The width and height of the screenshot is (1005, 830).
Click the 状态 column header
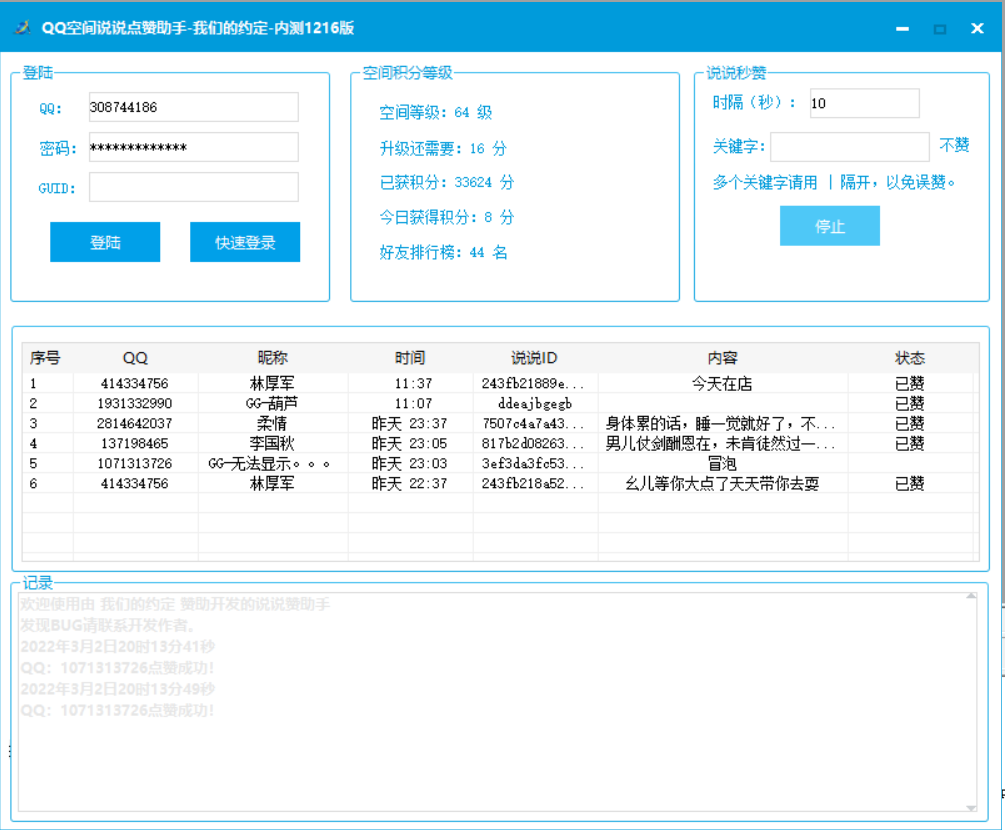pos(910,358)
